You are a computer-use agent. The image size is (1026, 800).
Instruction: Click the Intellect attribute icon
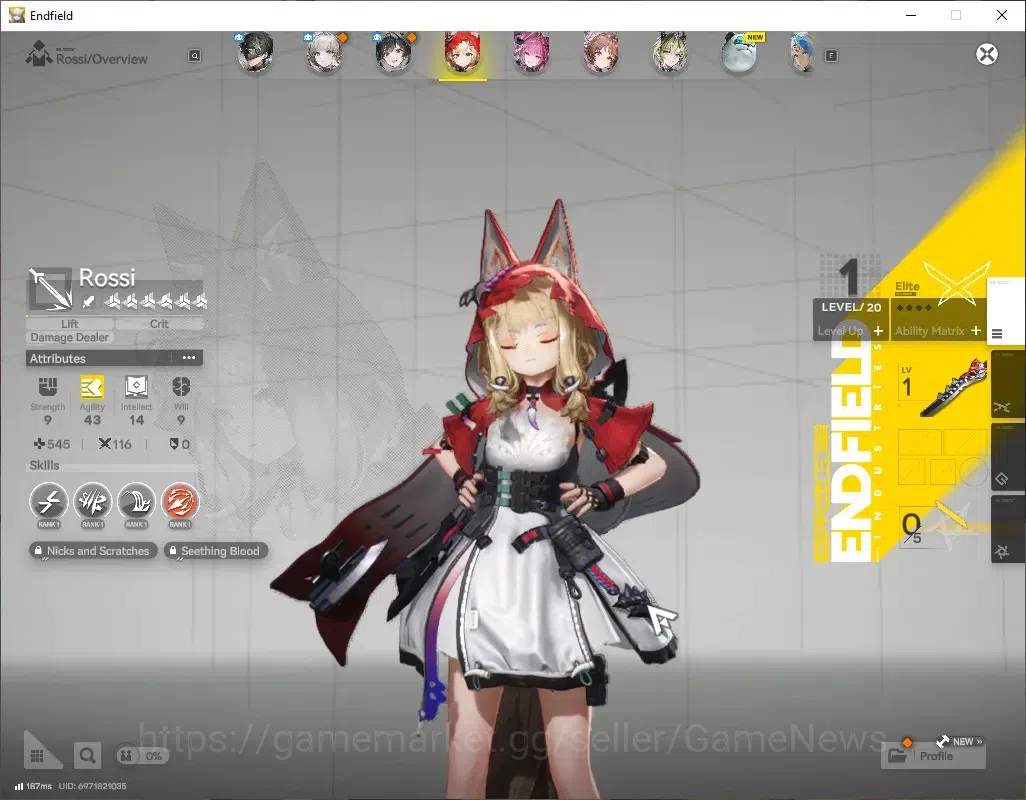click(x=136, y=387)
